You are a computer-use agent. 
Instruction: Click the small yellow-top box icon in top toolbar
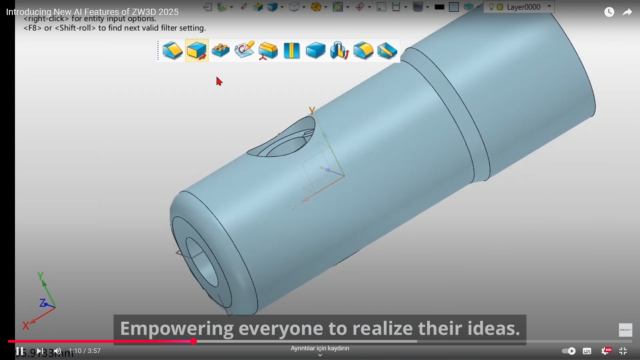click(x=258, y=7)
